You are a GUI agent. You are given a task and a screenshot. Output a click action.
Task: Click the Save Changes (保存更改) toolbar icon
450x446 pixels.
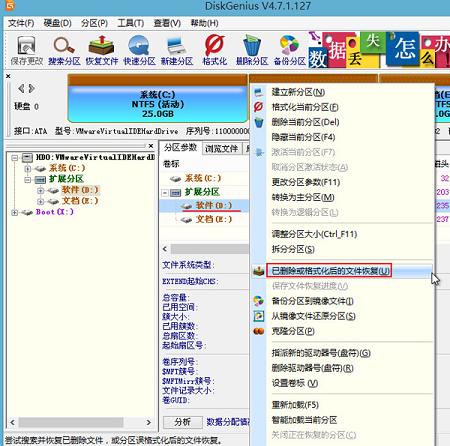click(27, 50)
